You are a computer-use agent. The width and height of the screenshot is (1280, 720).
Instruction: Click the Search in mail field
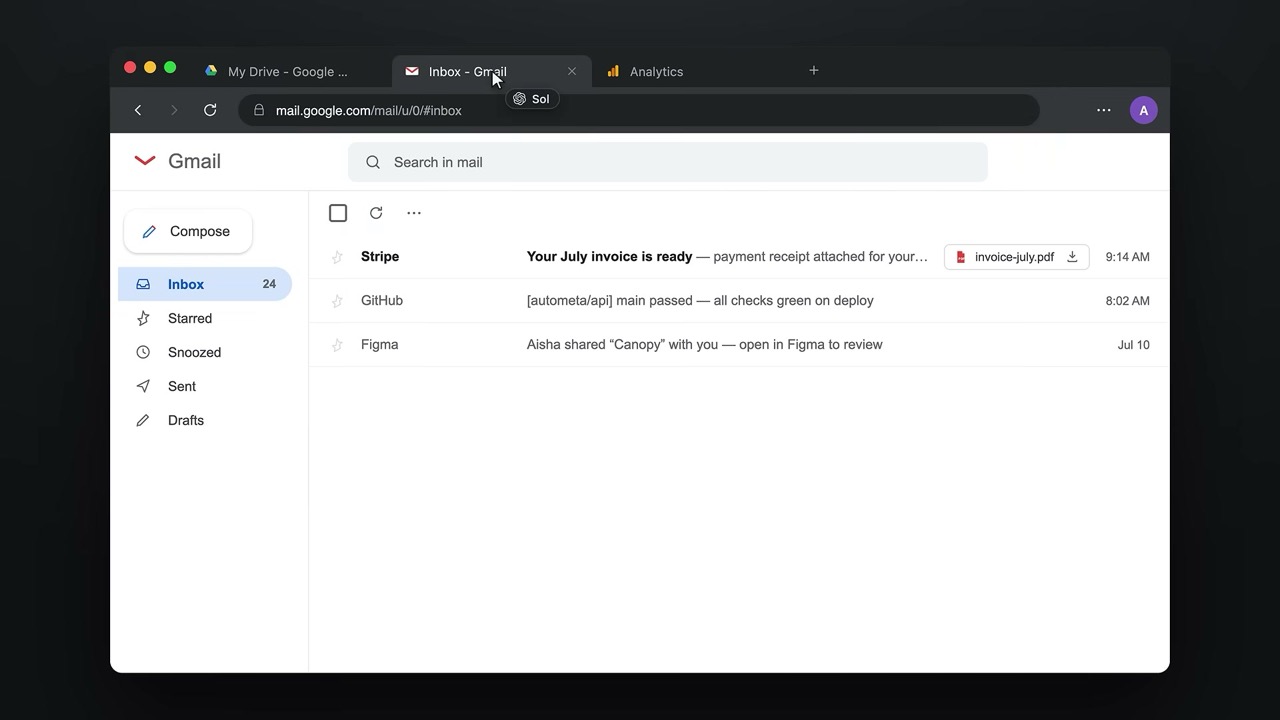point(668,162)
